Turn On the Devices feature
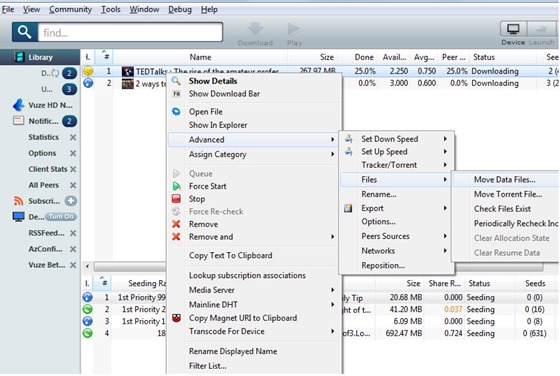Viewport: 560px width, 376px height. 61,217
